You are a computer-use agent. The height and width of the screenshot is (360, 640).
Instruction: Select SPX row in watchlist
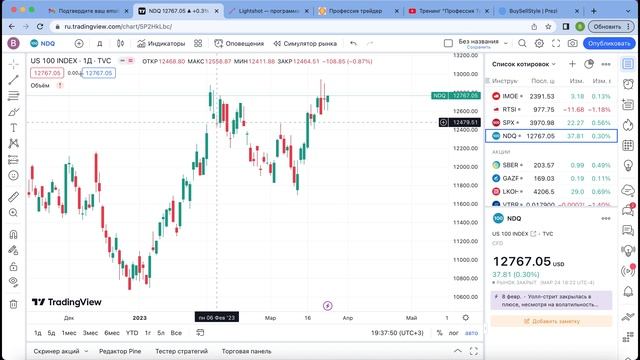click(x=551, y=122)
